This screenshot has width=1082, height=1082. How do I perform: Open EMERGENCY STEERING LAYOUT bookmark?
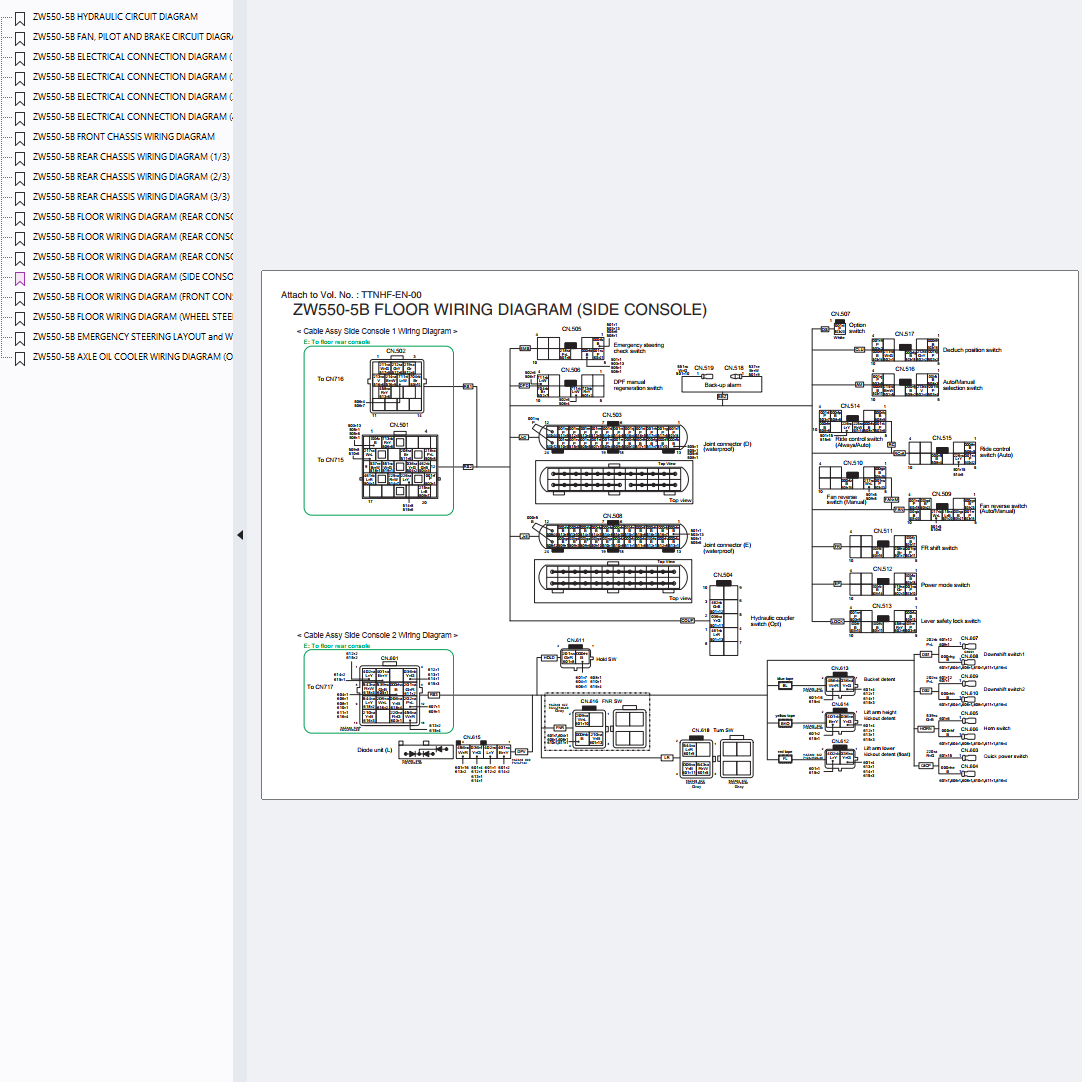(132, 337)
